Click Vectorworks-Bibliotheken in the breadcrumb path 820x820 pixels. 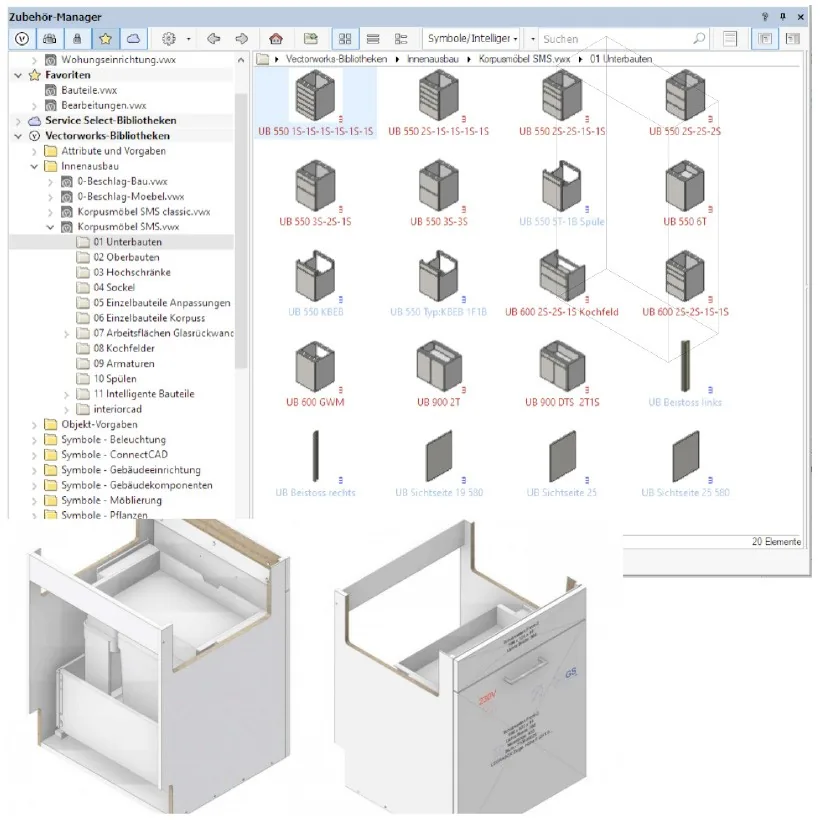tap(336, 59)
